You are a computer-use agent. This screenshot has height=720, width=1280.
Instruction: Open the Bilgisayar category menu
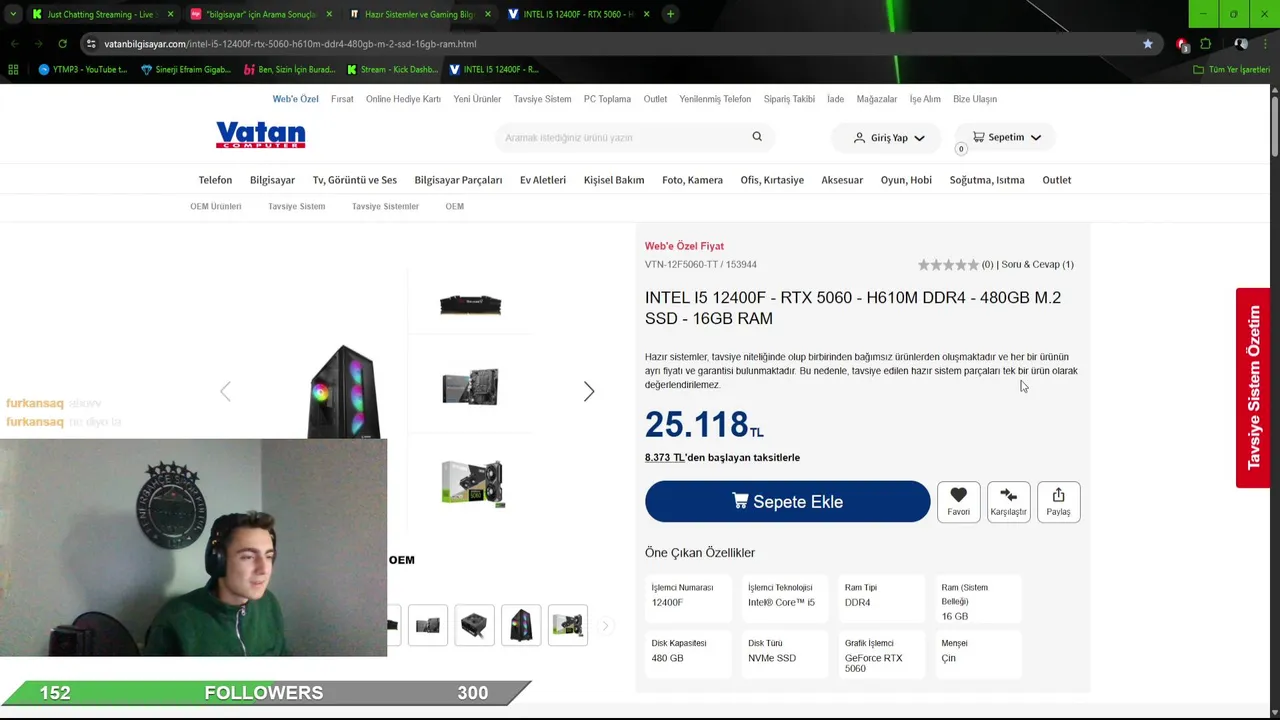pos(272,180)
